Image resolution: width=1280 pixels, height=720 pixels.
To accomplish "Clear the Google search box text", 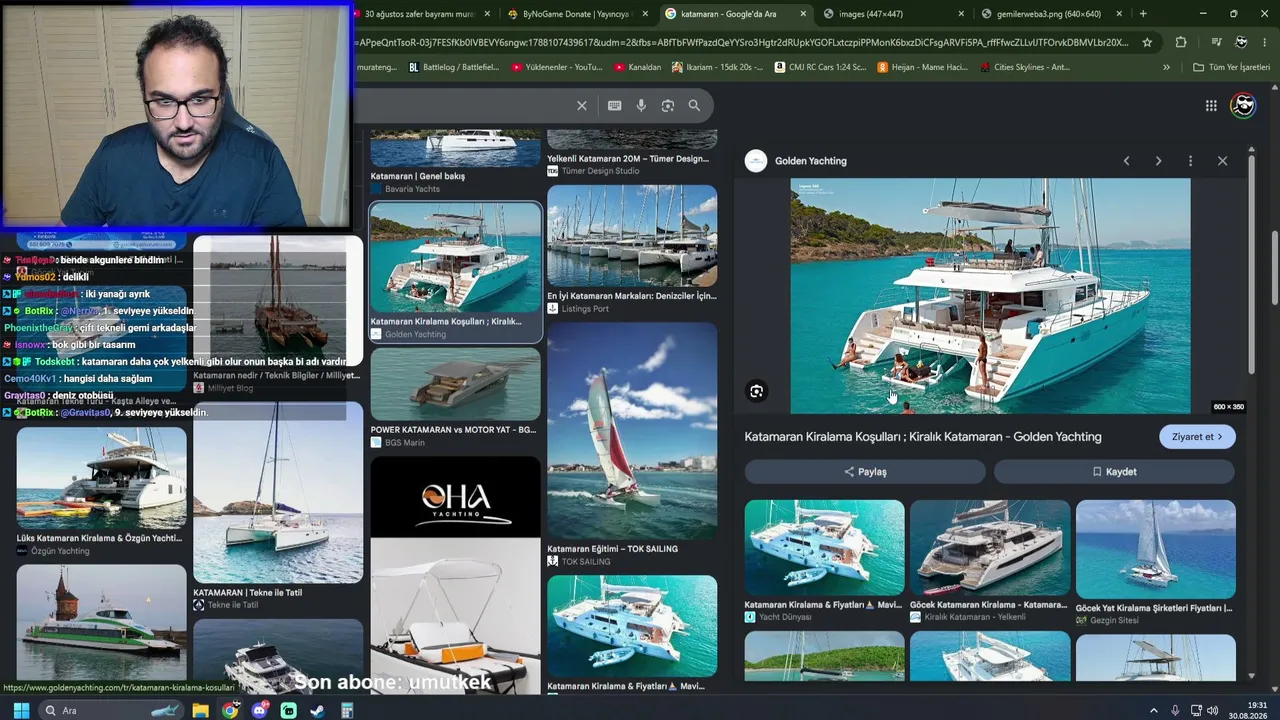I will pyautogui.click(x=582, y=105).
